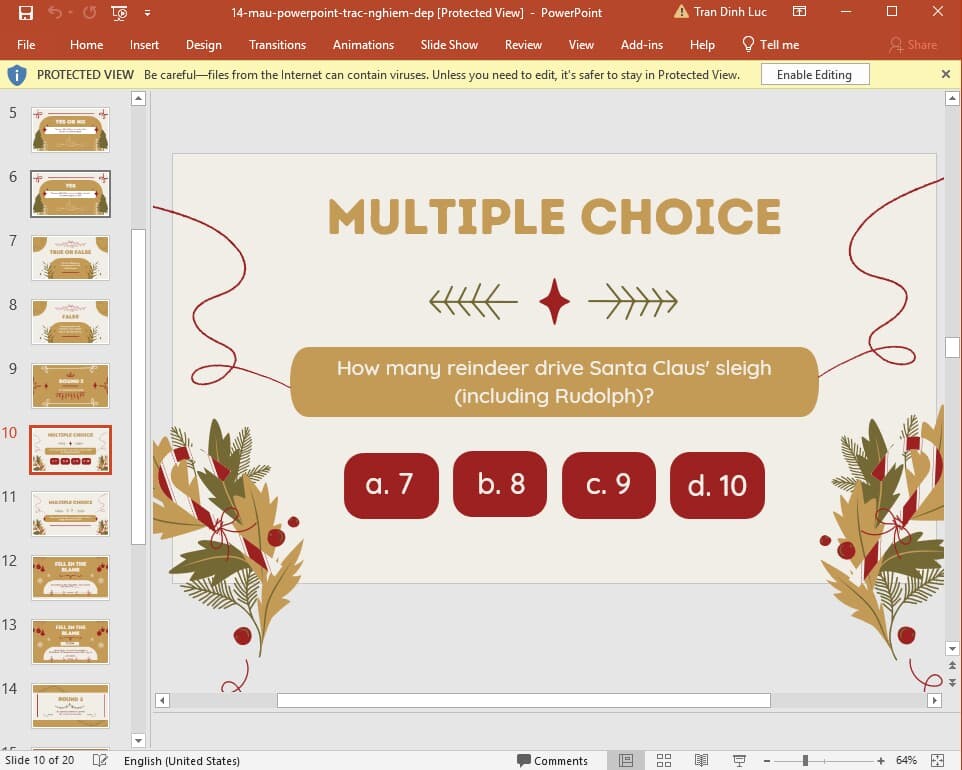Switch to the Animations ribbon tab
This screenshot has width=962, height=770.
[x=363, y=45]
